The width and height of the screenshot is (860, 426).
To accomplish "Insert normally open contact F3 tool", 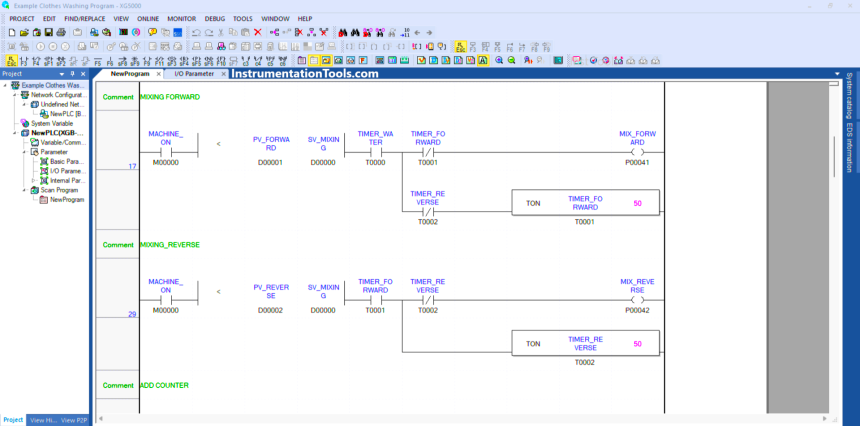I will [24, 60].
